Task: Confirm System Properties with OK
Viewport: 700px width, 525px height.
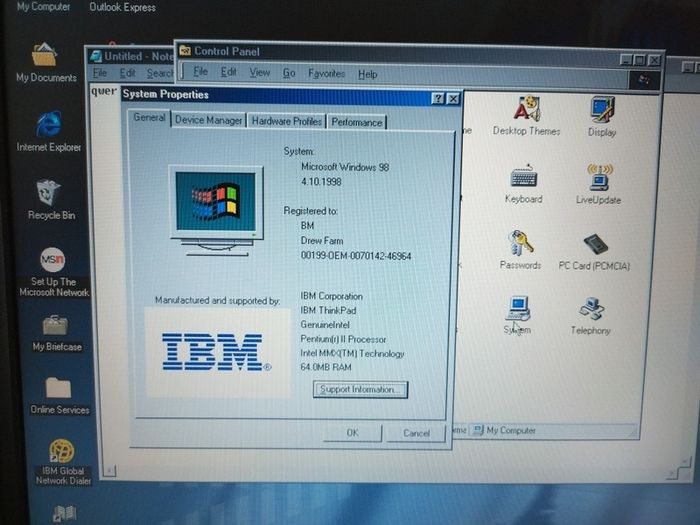Action: point(352,433)
